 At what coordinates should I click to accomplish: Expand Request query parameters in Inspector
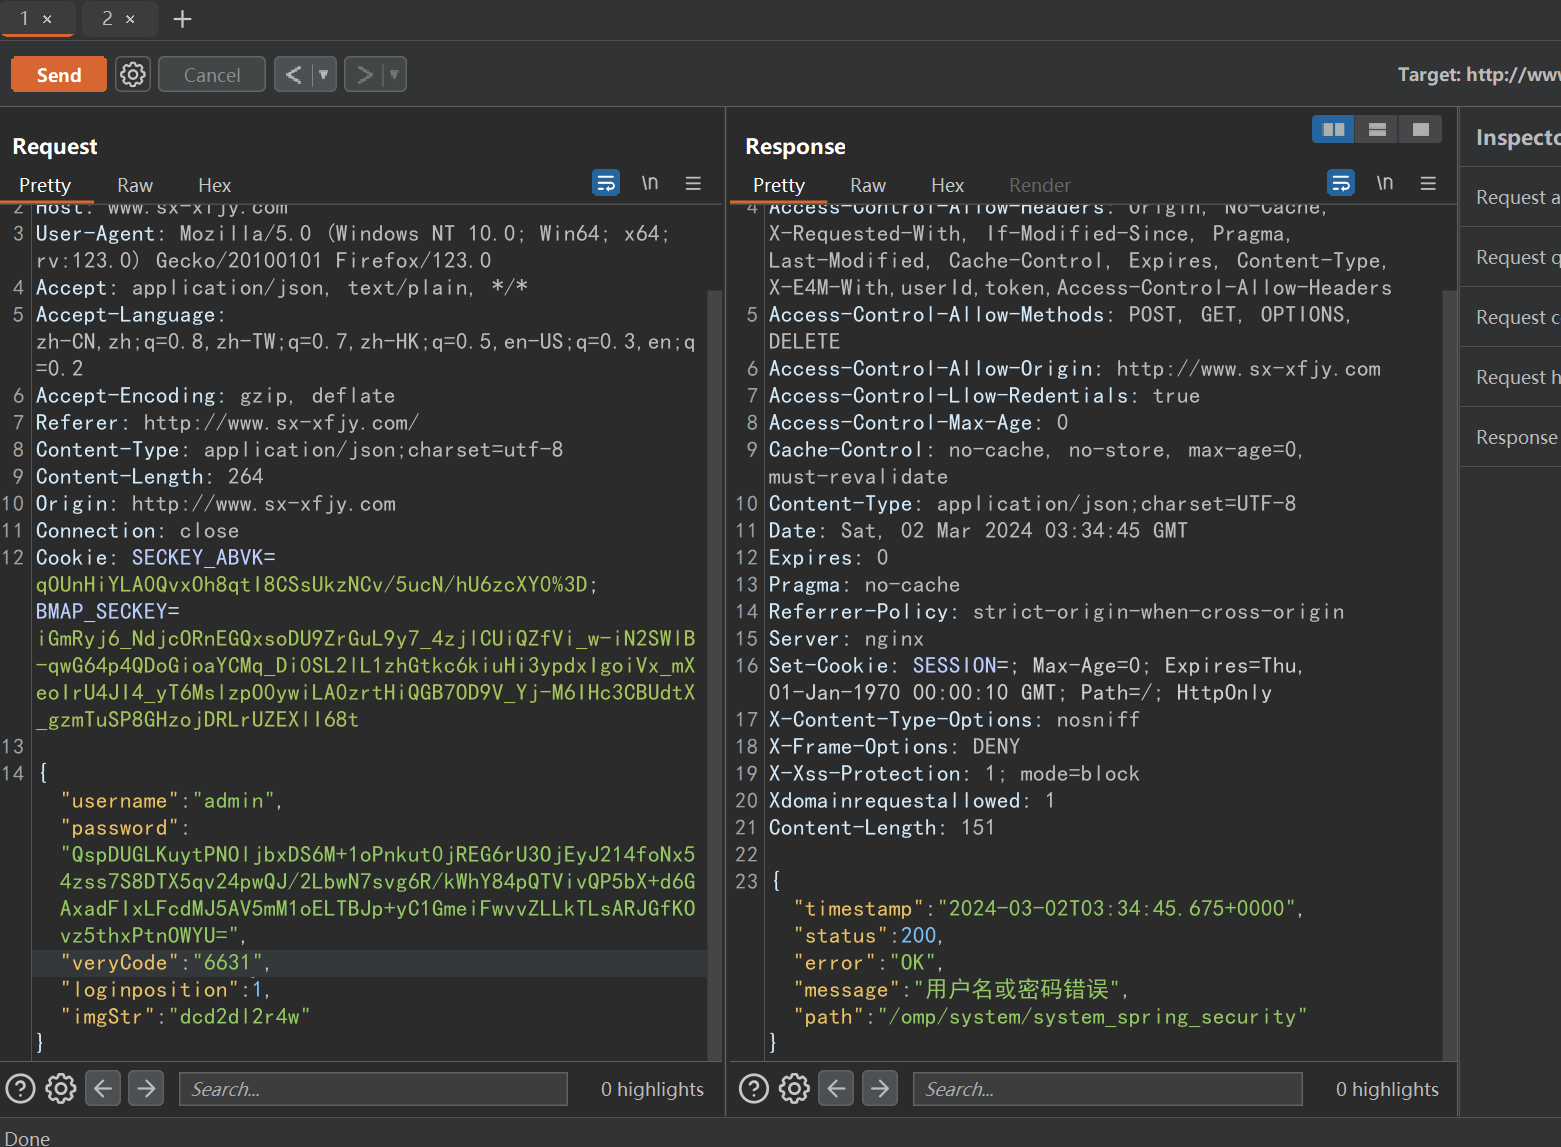[1511, 257]
